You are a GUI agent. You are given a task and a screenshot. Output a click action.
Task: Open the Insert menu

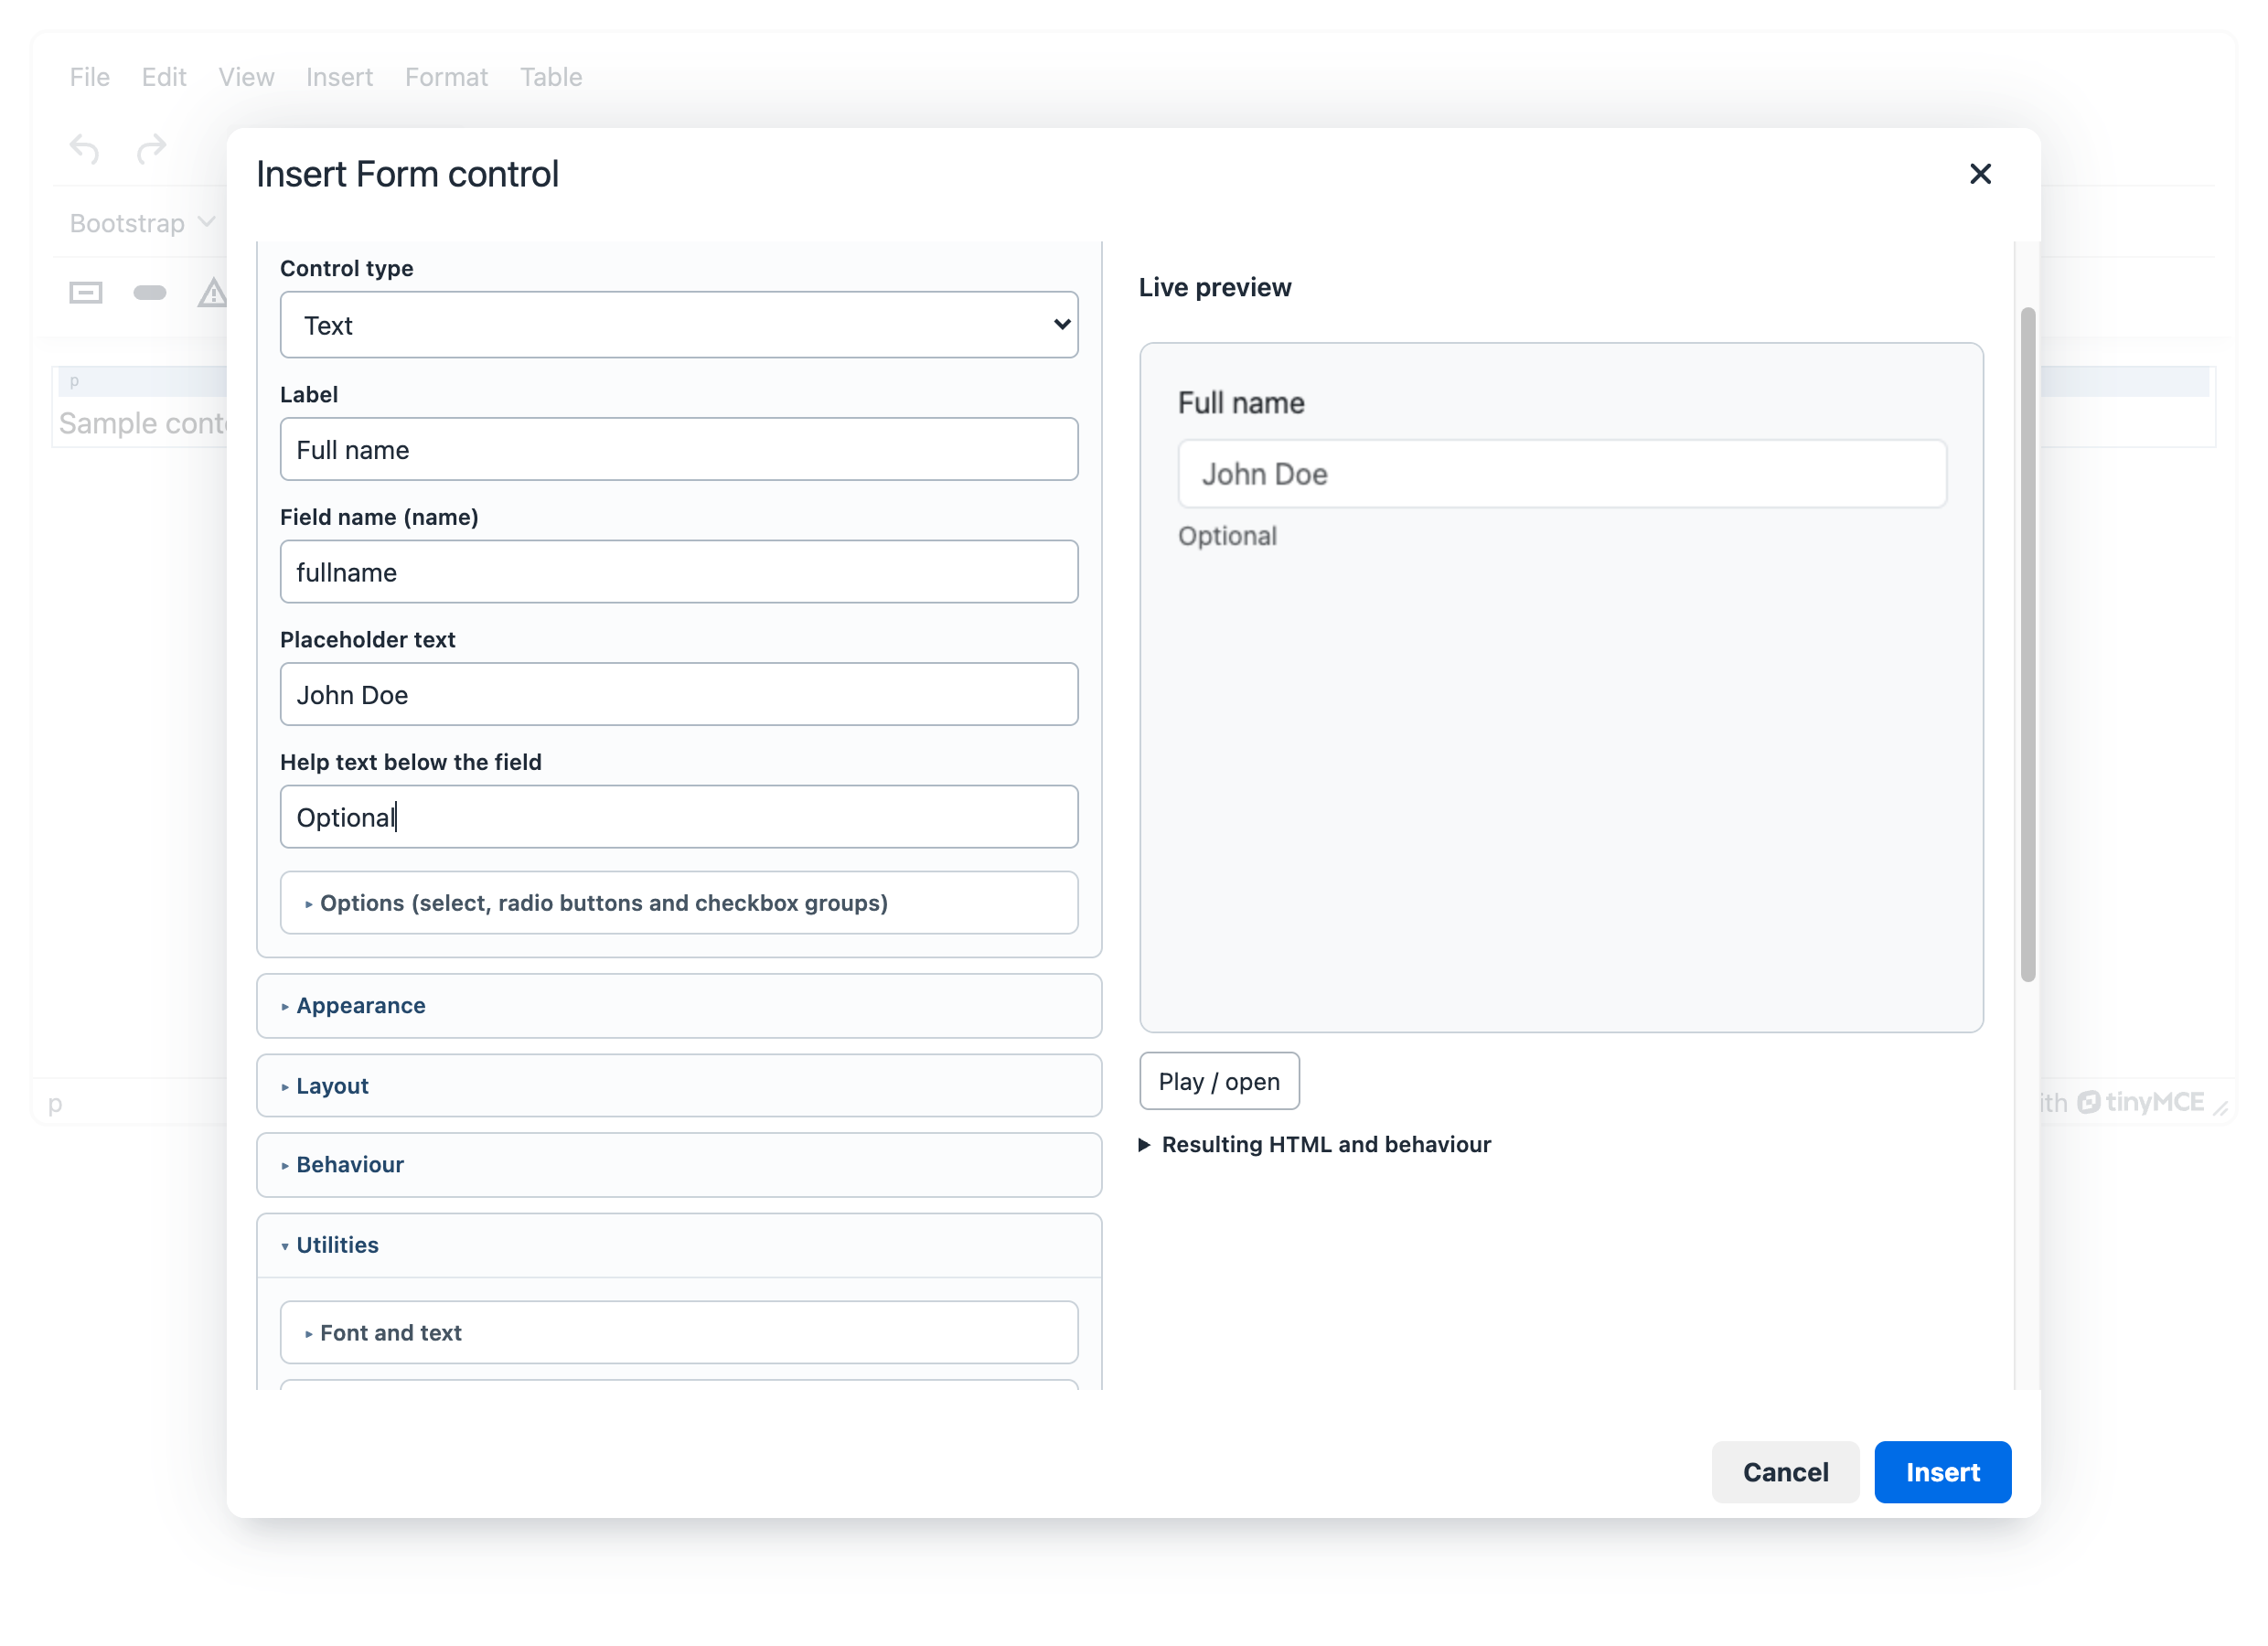339,77
